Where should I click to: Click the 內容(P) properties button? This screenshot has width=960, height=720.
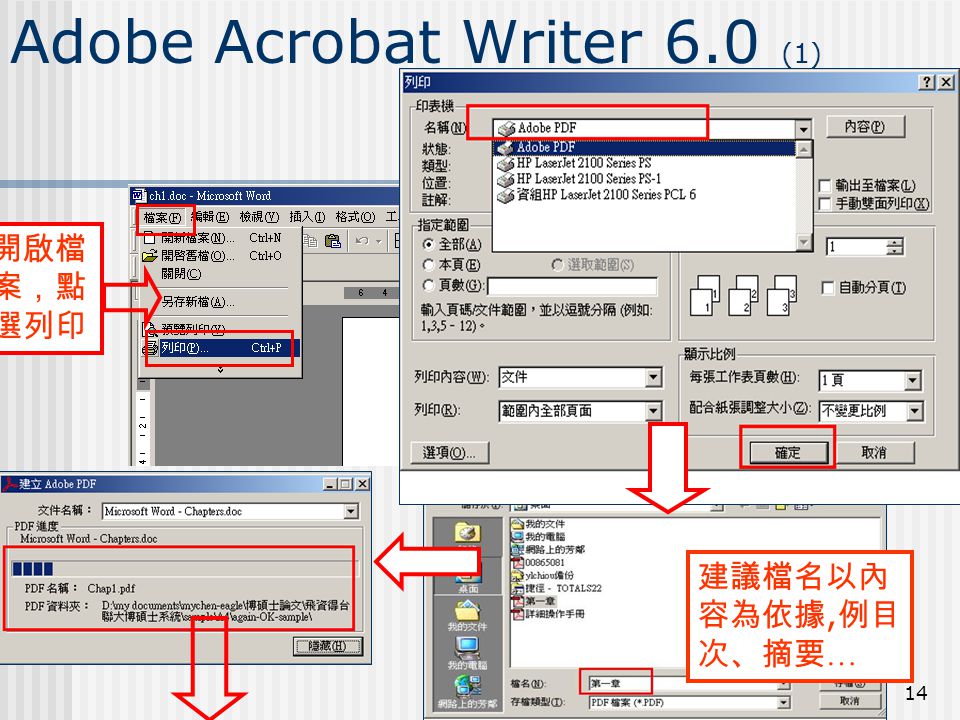point(864,127)
